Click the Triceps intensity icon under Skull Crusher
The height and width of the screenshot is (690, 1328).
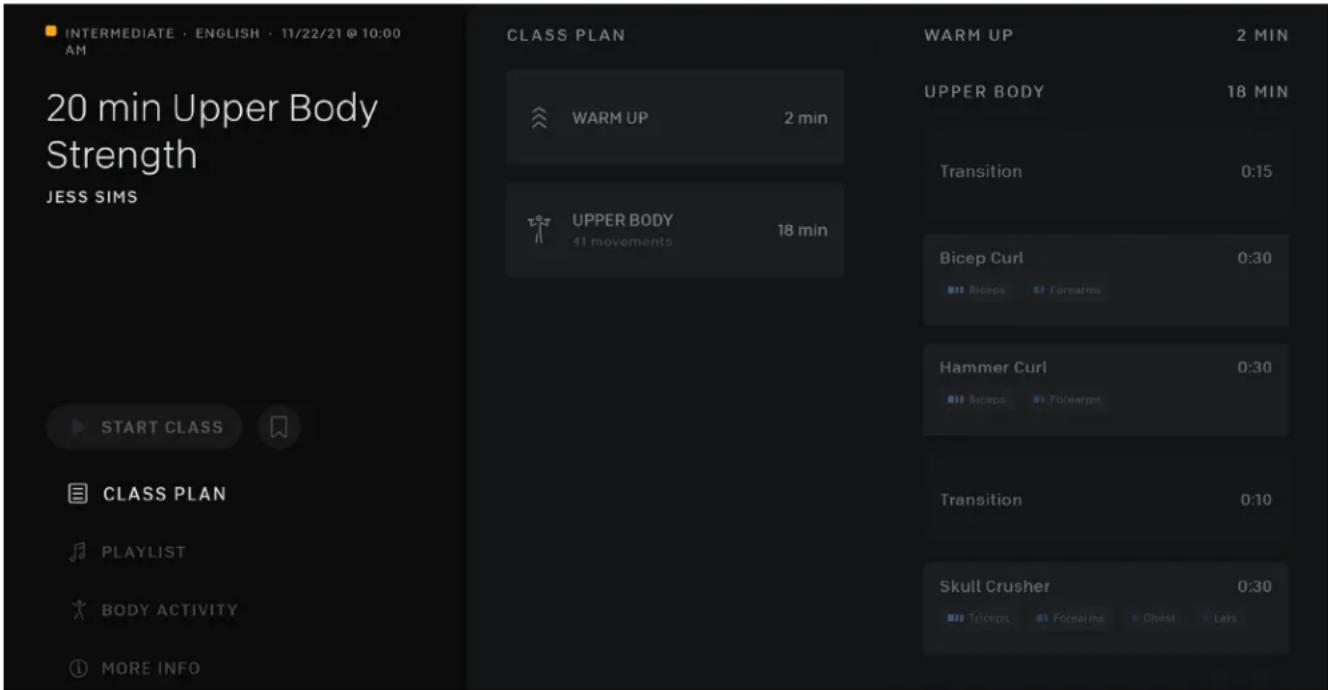coord(955,618)
